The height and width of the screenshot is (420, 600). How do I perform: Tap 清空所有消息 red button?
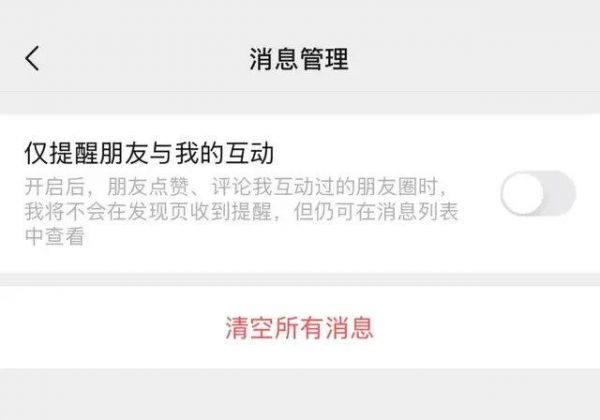coord(299,328)
